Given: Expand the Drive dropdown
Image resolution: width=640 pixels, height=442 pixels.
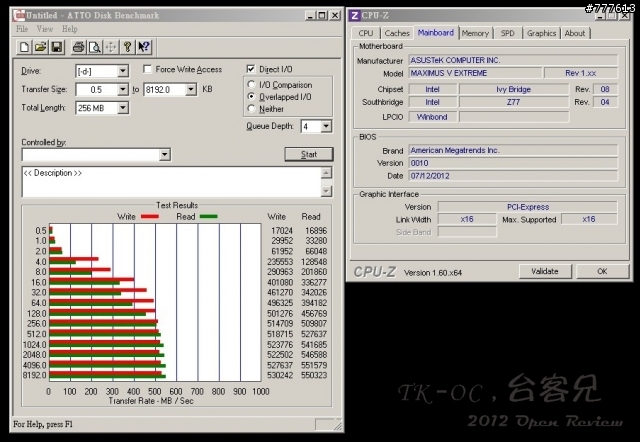Looking at the screenshot, I should pos(123,71).
